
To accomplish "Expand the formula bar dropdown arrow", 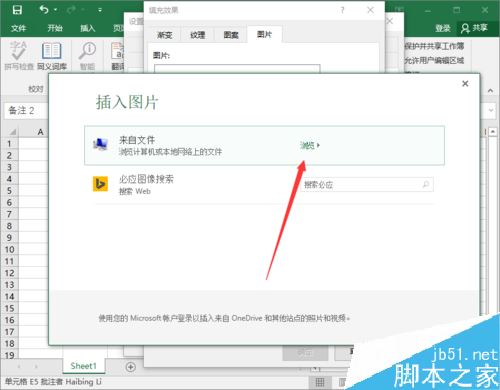I will pos(491,110).
